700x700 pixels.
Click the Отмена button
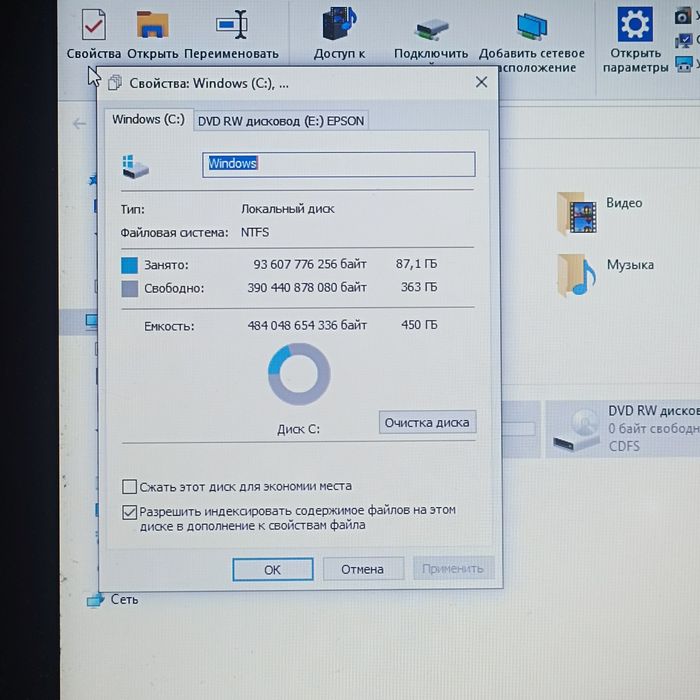[x=362, y=569]
